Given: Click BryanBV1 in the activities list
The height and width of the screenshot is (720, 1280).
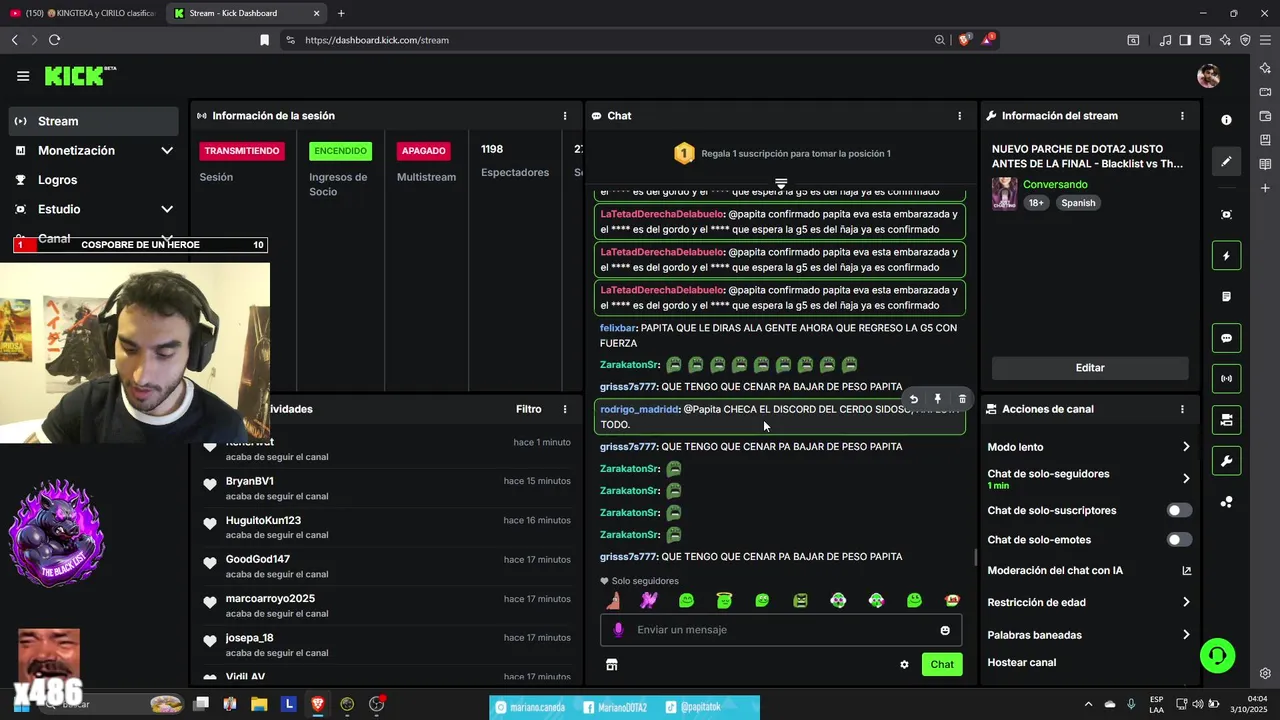Looking at the screenshot, I should (250, 481).
